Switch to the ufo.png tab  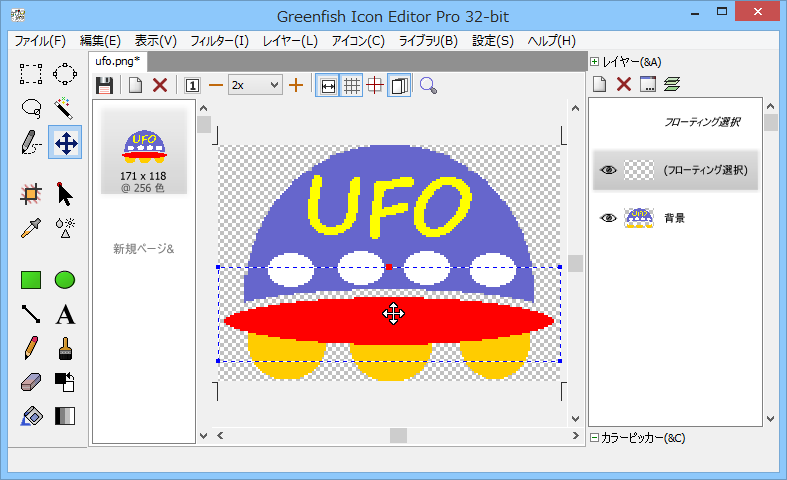119,61
